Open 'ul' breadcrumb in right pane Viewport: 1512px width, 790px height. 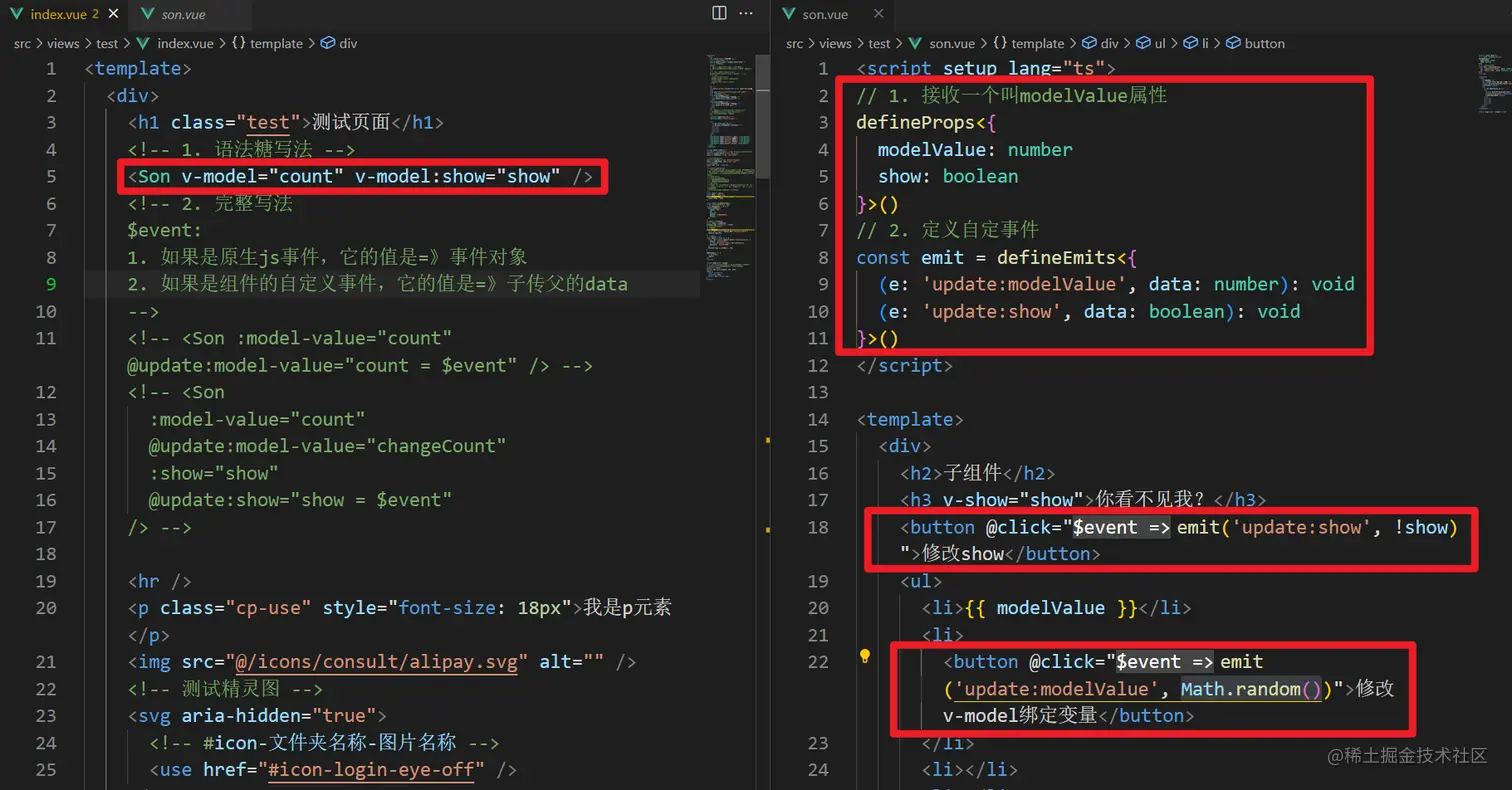pos(1152,43)
